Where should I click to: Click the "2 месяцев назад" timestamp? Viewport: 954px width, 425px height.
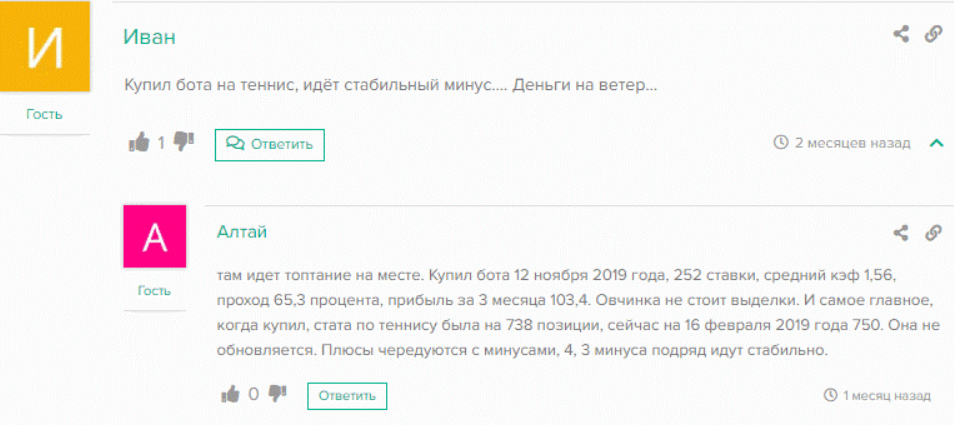point(852,143)
